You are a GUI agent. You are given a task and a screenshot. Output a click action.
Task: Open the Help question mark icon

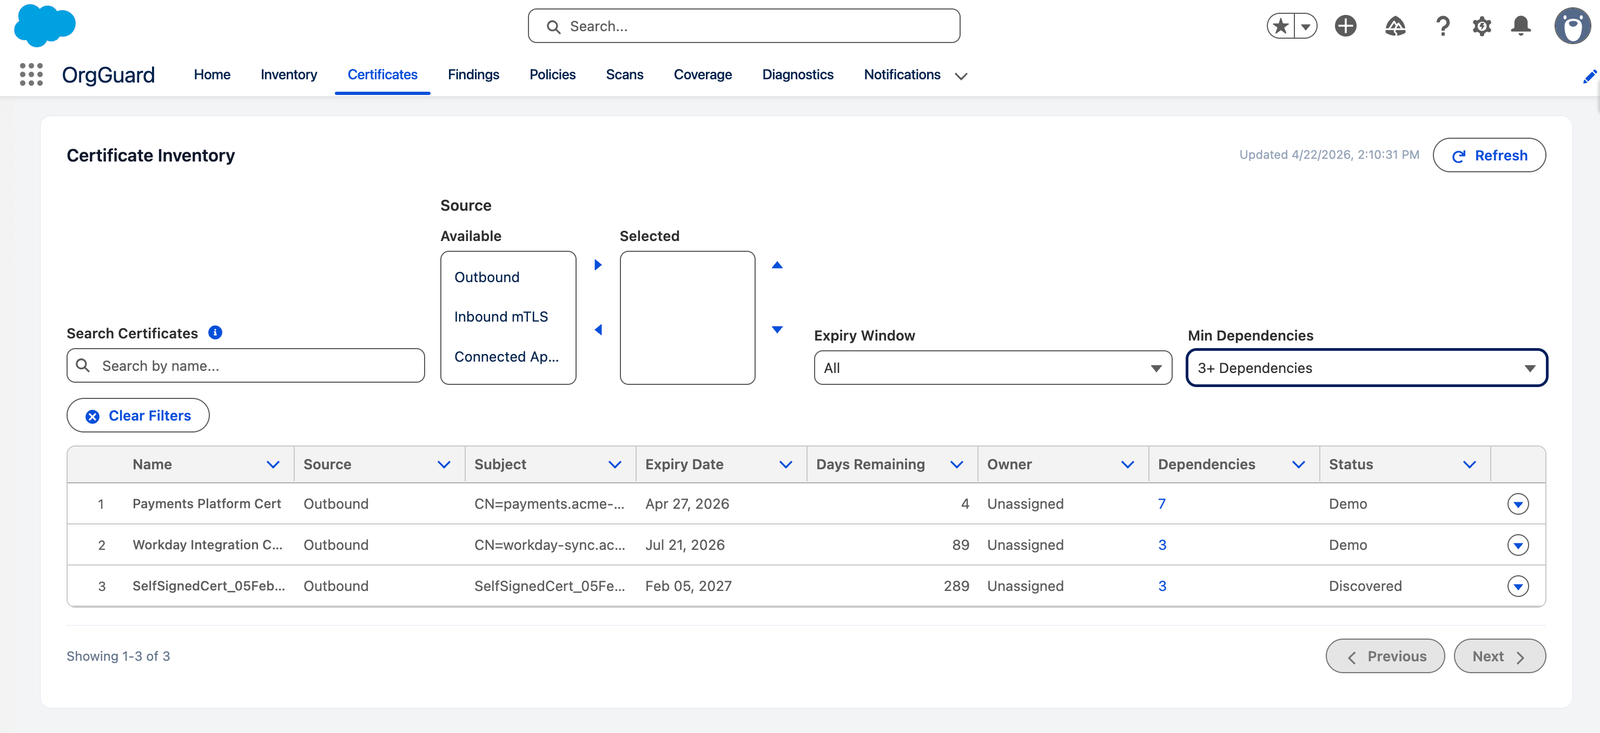point(1442,26)
